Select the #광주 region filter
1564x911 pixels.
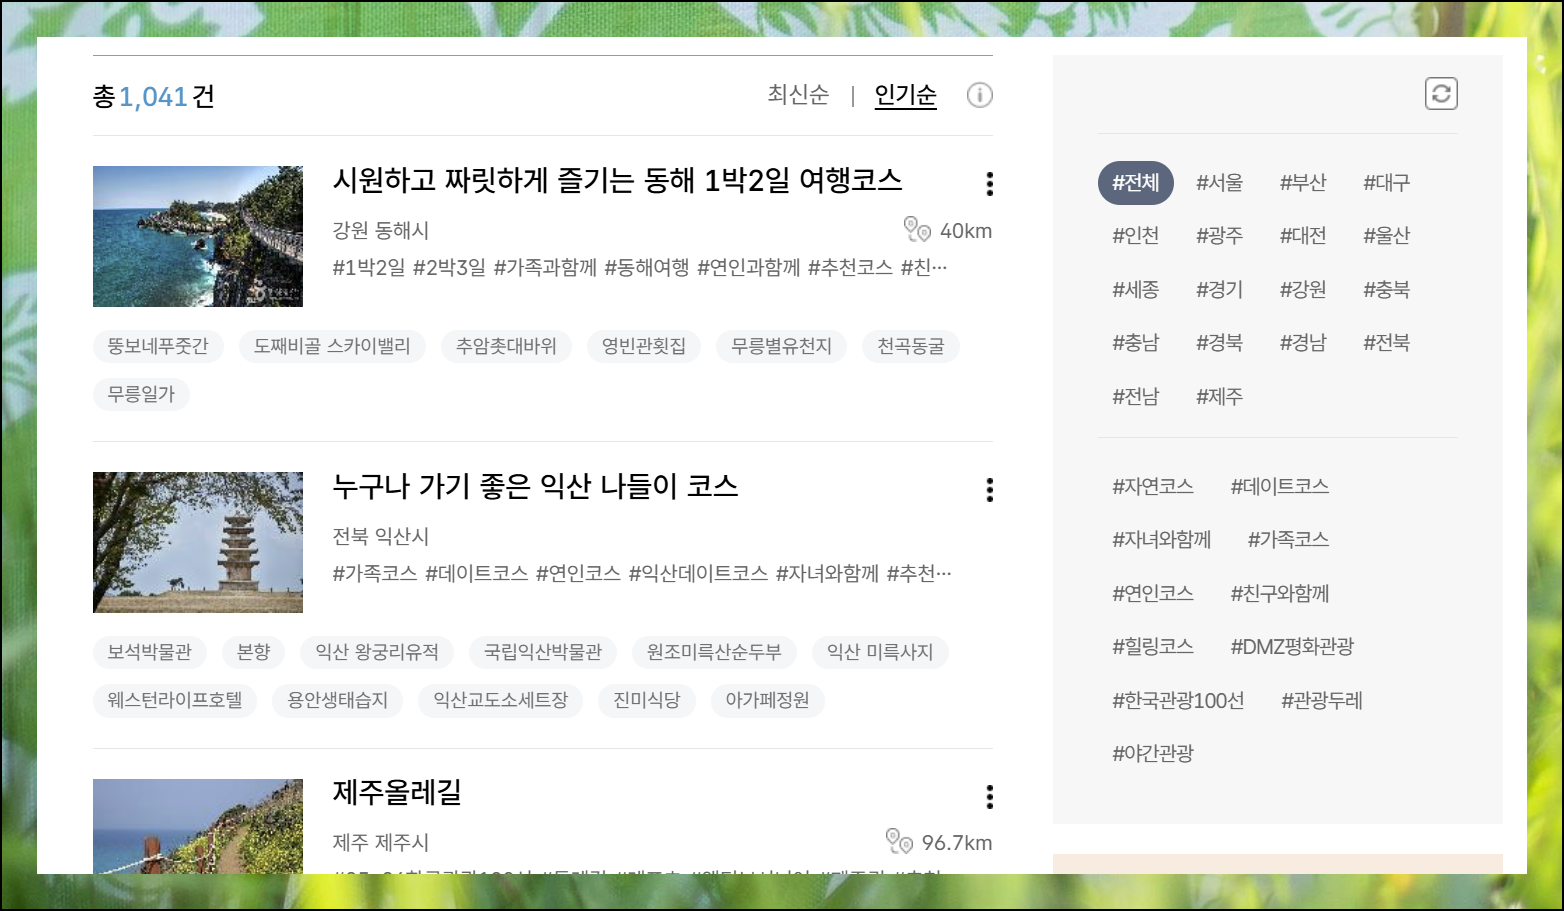click(1219, 236)
